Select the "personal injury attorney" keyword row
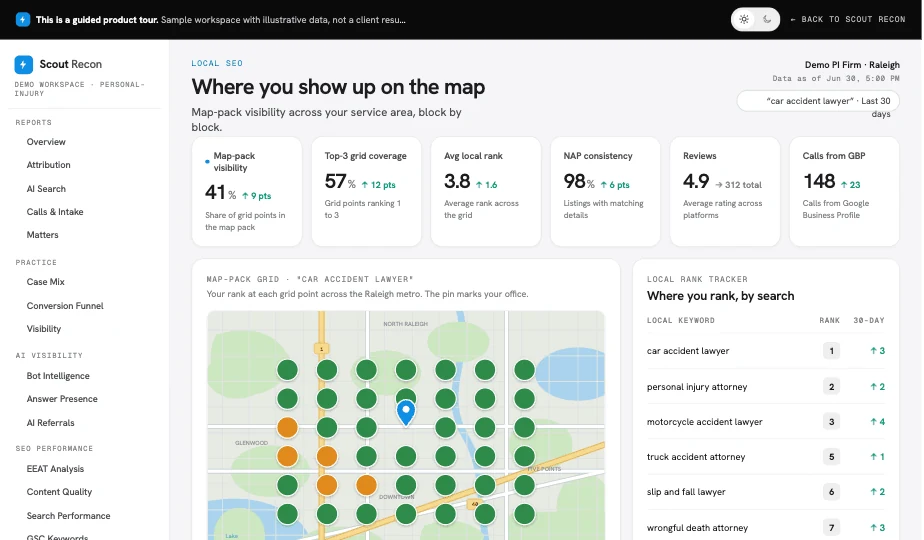Screen dimensions: 924x540 tap(765, 387)
